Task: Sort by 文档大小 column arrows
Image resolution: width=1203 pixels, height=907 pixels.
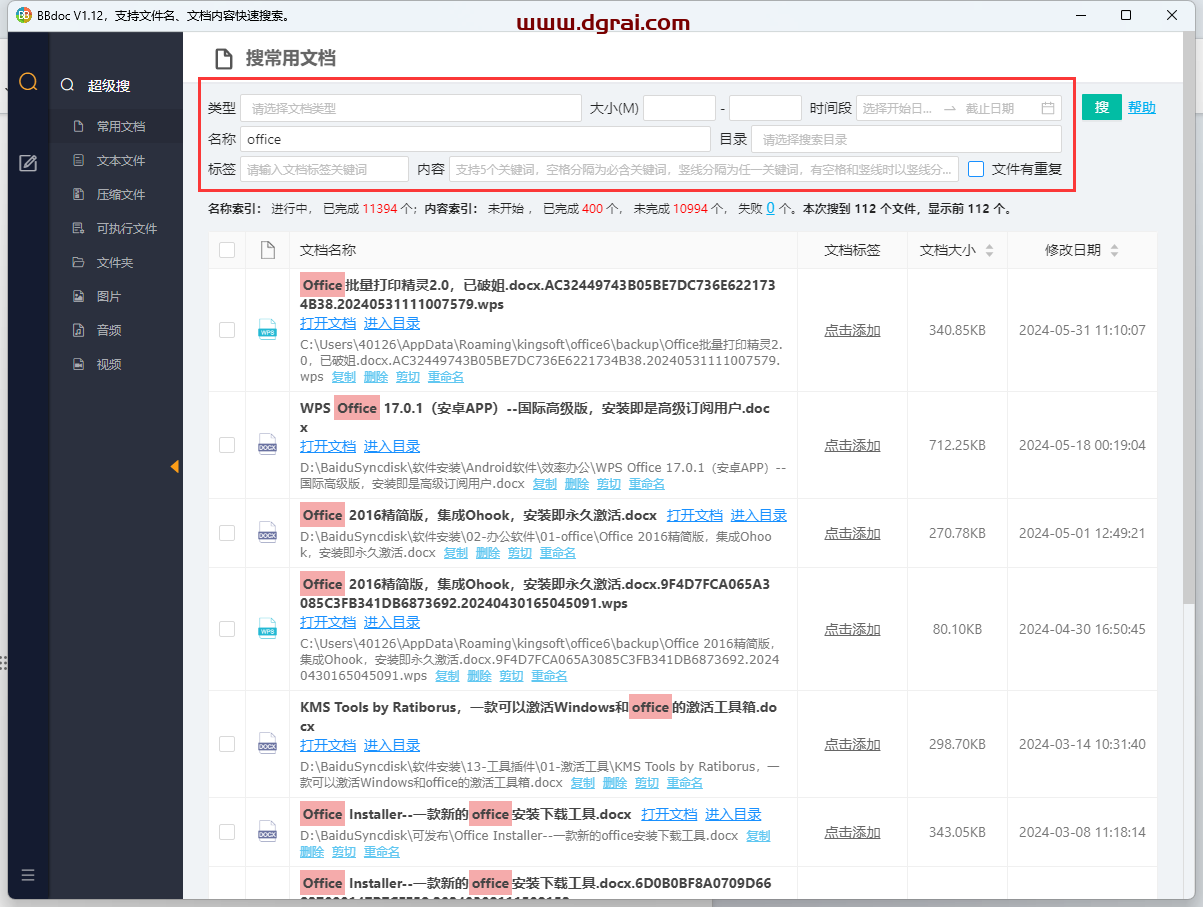Action: (x=990, y=250)
